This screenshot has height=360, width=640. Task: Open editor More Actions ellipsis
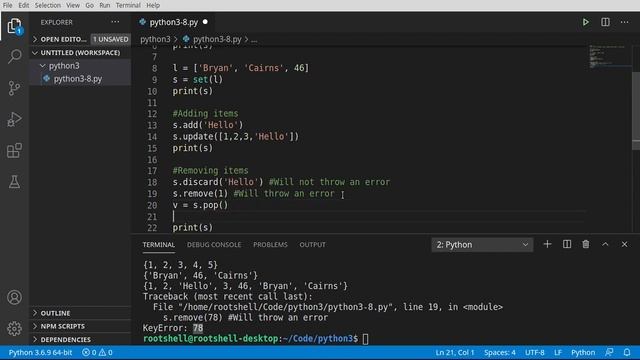pyautogui.click(x=624, y=22)
